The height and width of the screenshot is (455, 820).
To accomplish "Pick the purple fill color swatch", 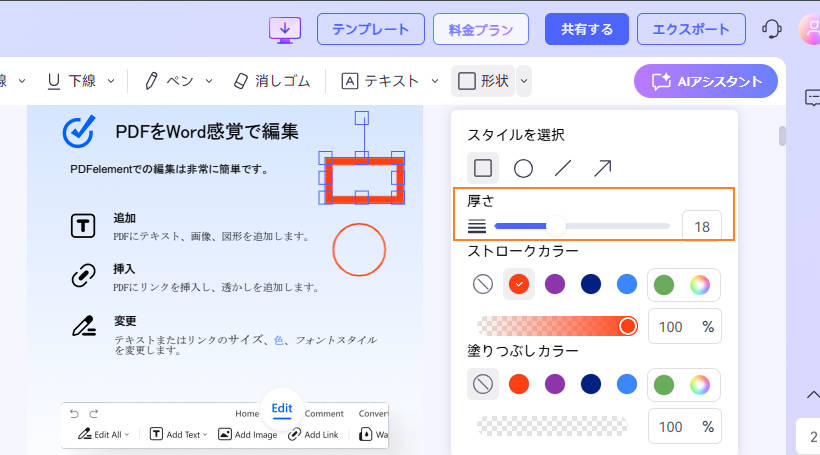I will point(555,384).
